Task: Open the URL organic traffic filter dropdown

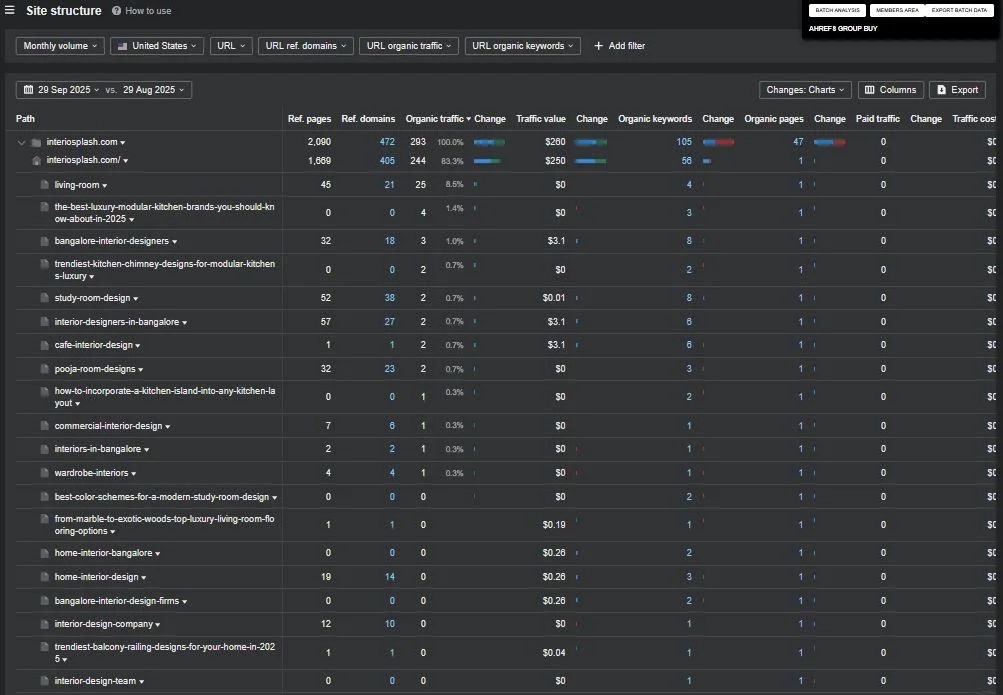Action: click(409, 46)
